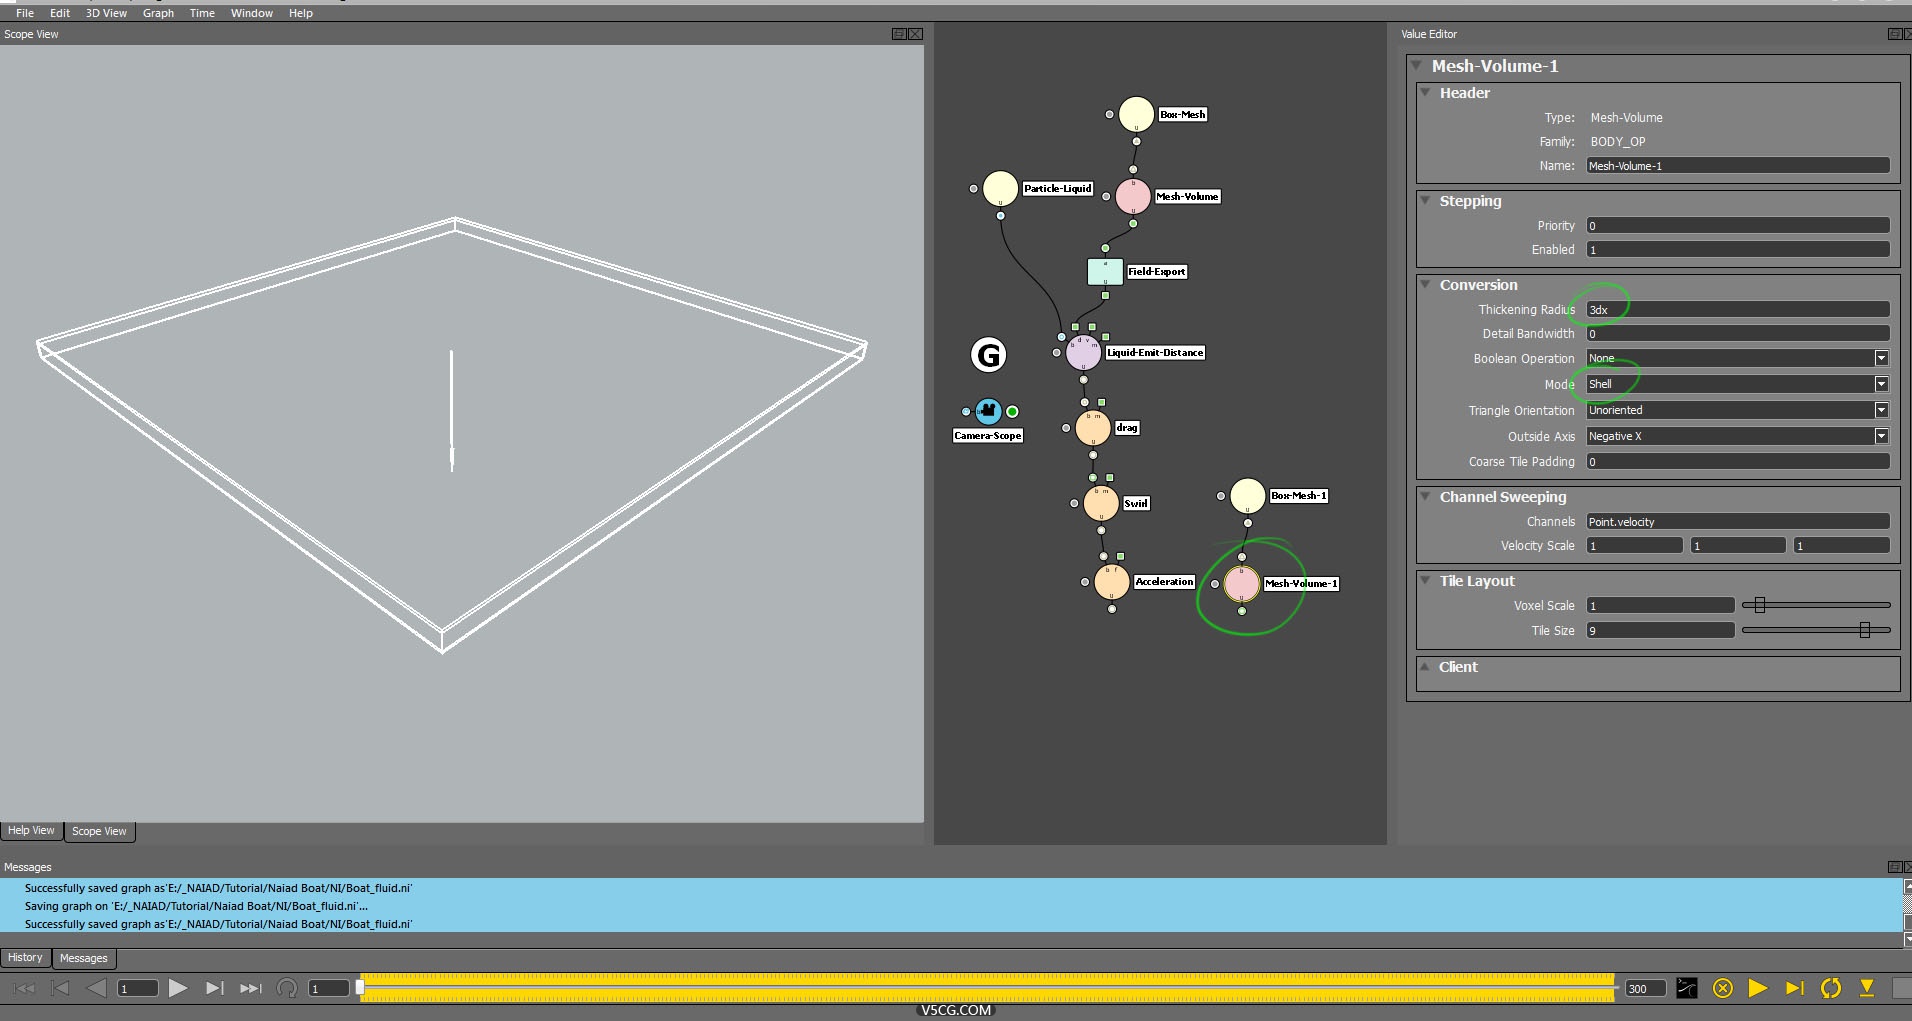
Task: Open the File menu
Action: point(25,13)
